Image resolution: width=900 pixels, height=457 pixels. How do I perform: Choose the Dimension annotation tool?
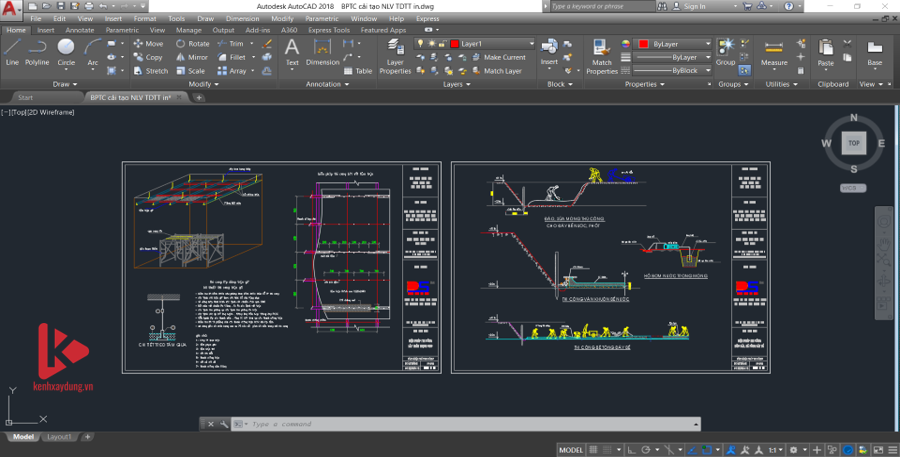[322, 52]
